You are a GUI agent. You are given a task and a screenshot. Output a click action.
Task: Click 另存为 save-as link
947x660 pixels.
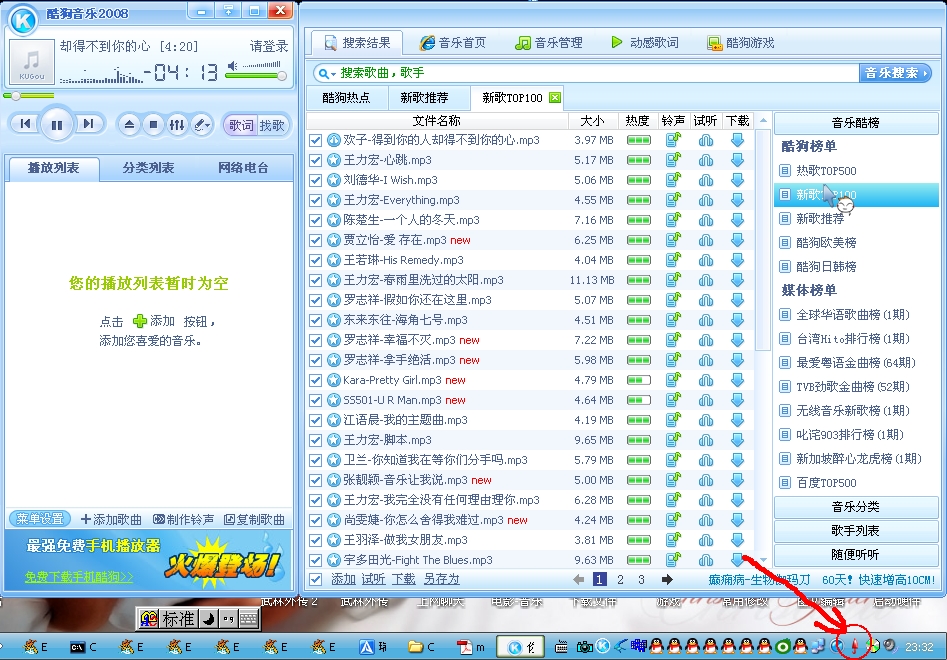(441, 580)
